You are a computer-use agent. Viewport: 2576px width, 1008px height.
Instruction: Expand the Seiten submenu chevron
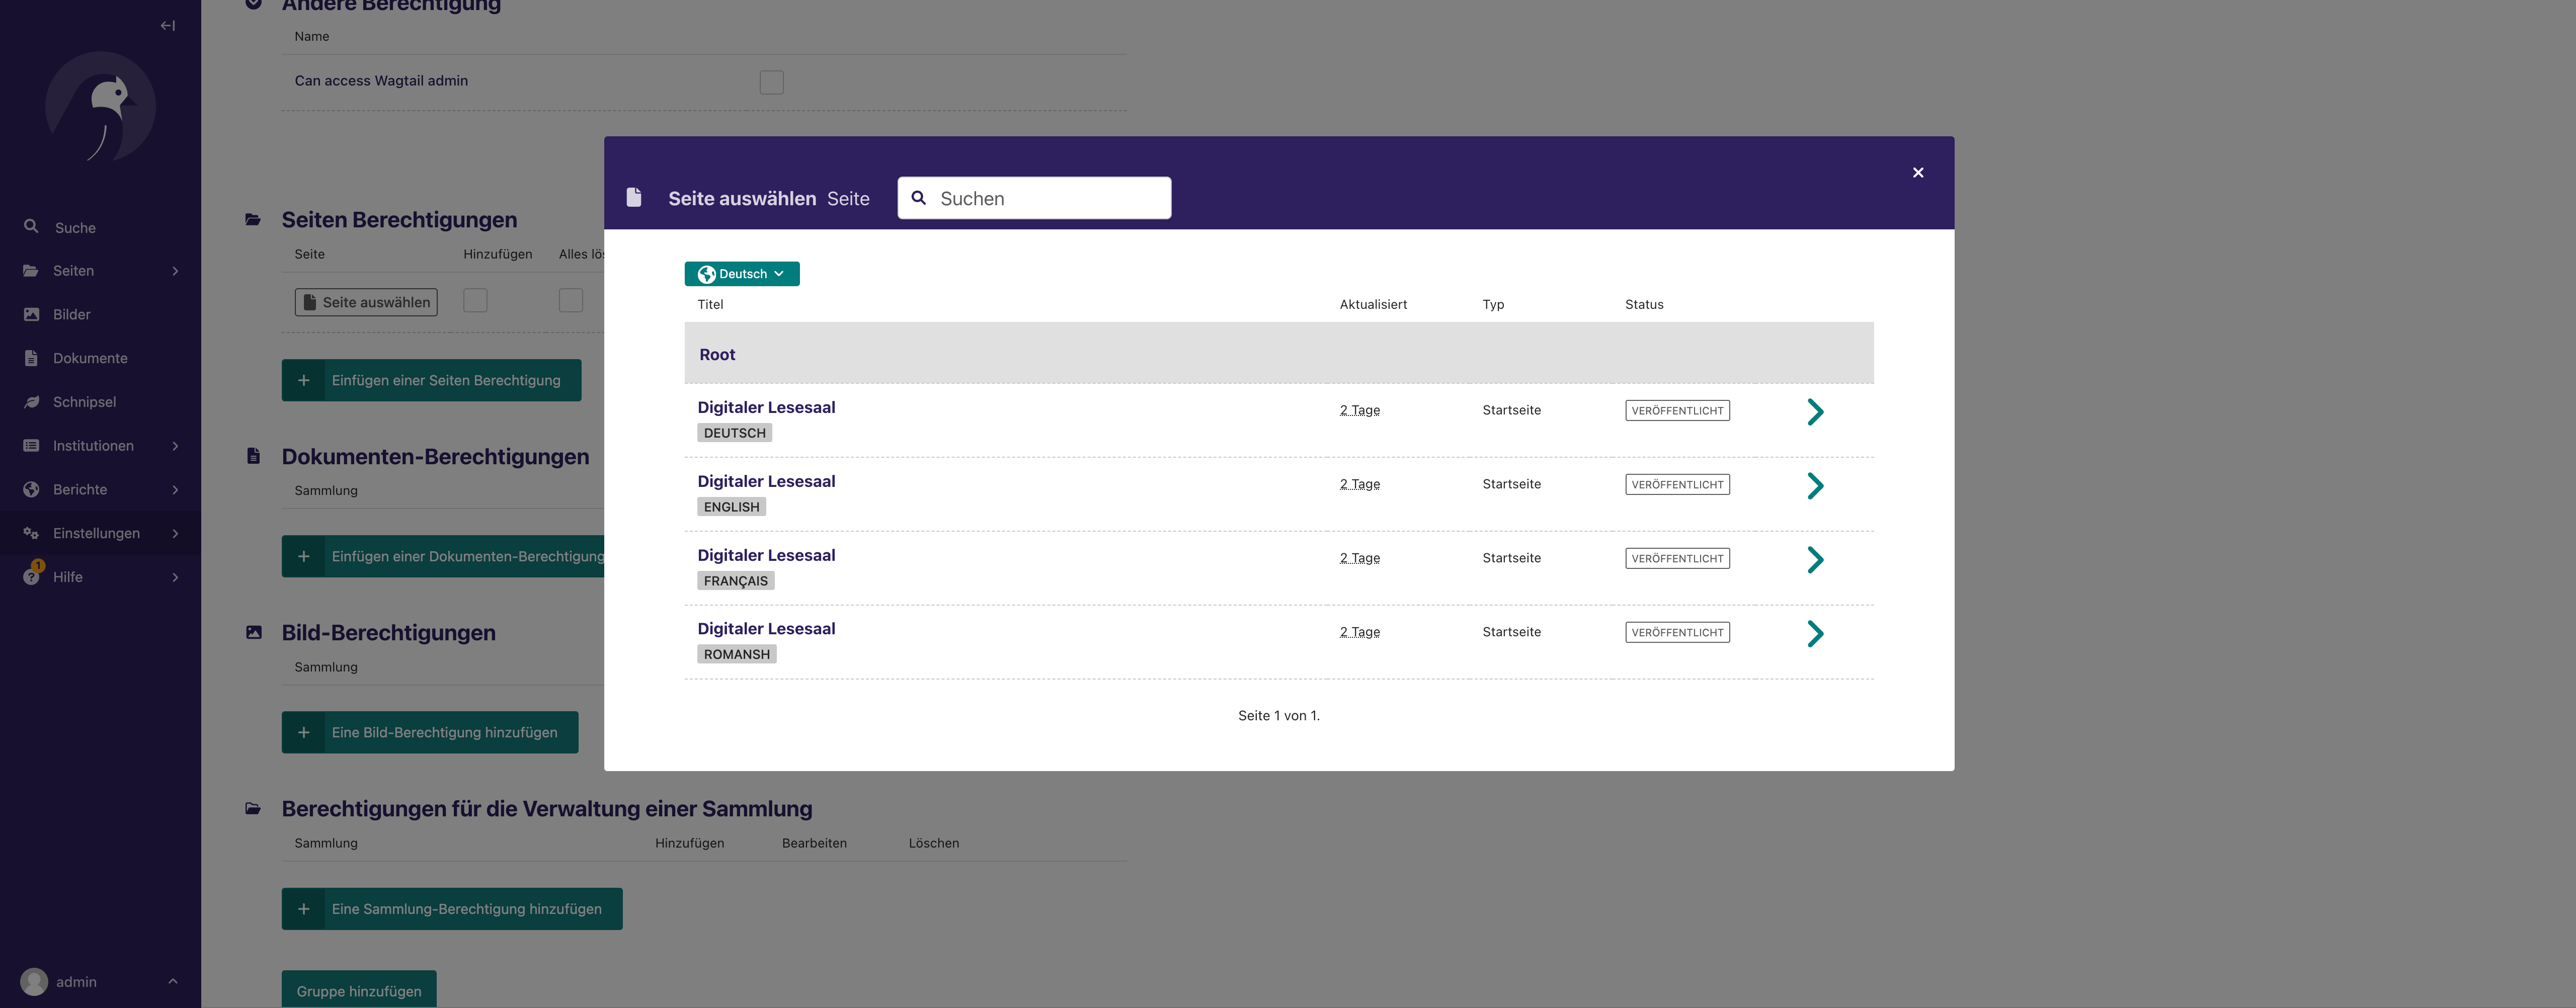[x=176, y=271]
